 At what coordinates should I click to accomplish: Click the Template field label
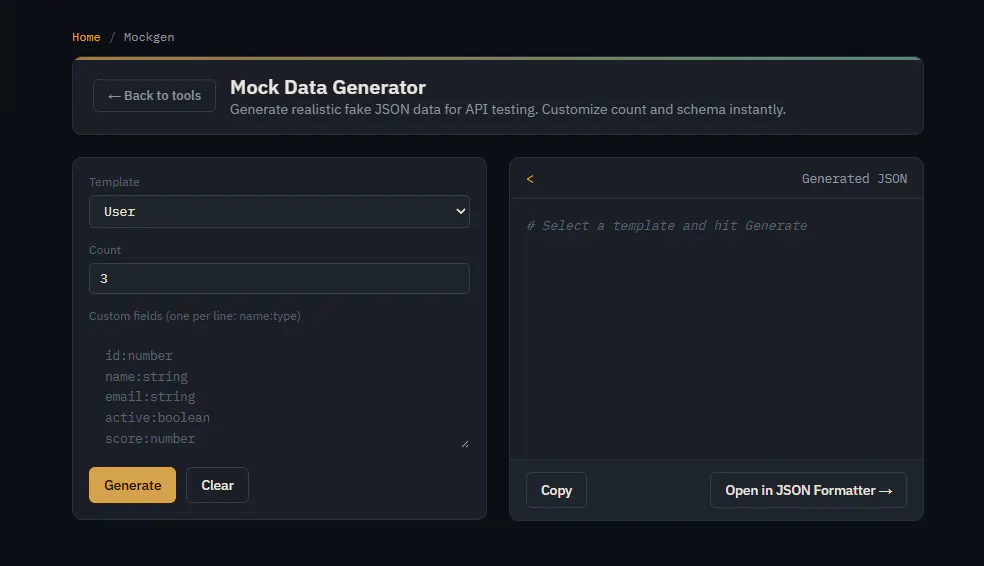(114, 182)
